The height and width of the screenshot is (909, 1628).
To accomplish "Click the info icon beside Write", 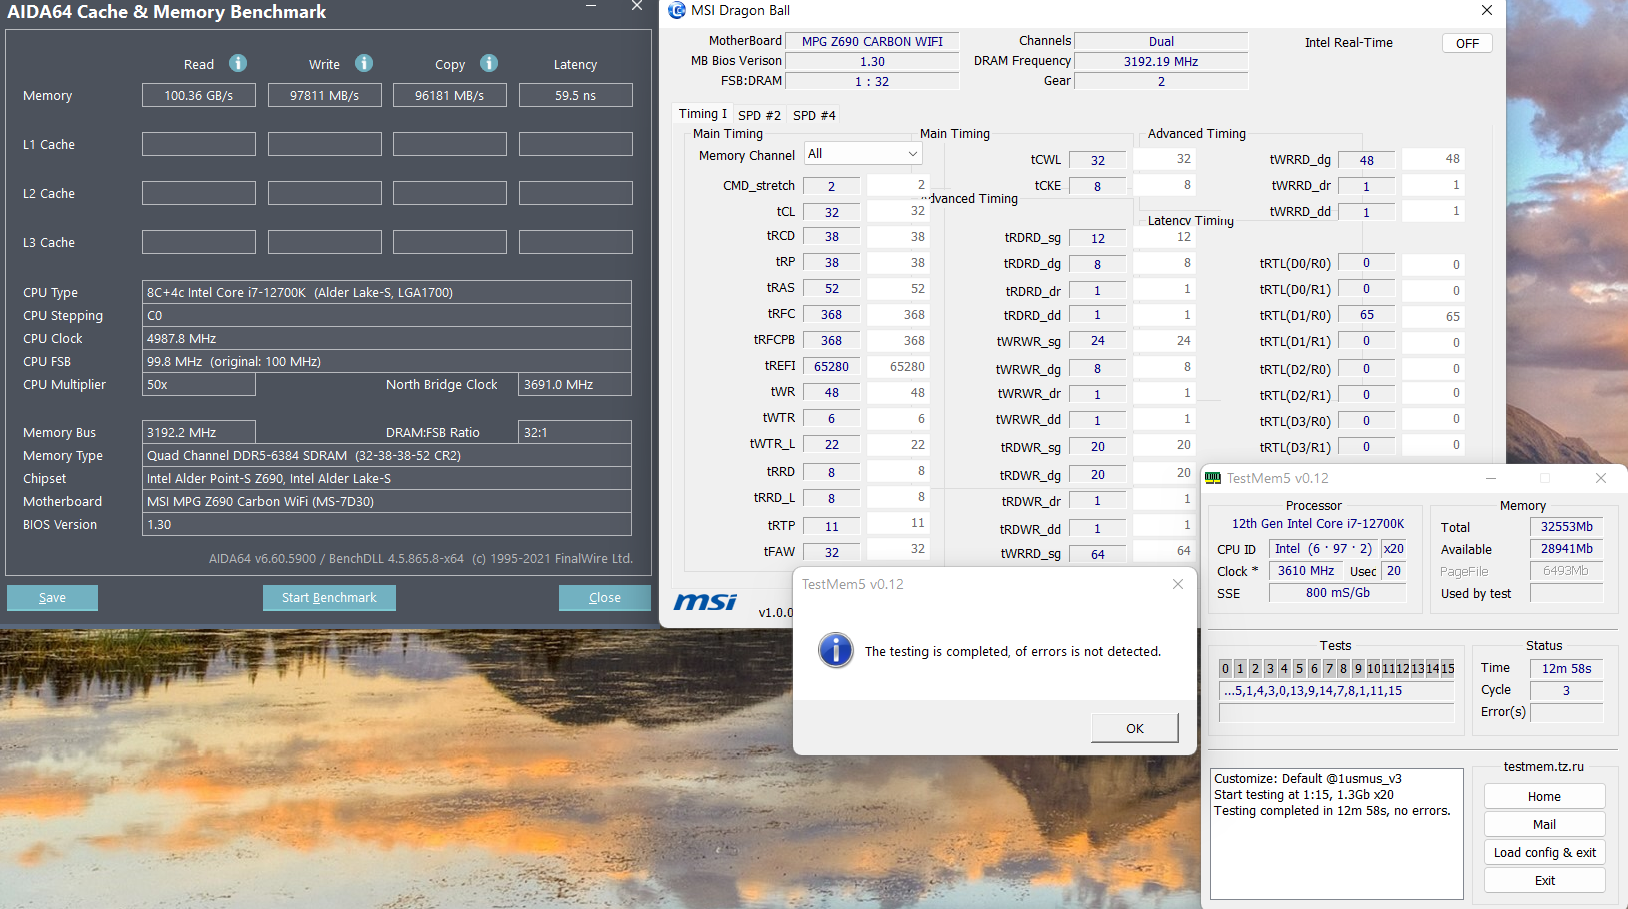I will coord(364,63).
